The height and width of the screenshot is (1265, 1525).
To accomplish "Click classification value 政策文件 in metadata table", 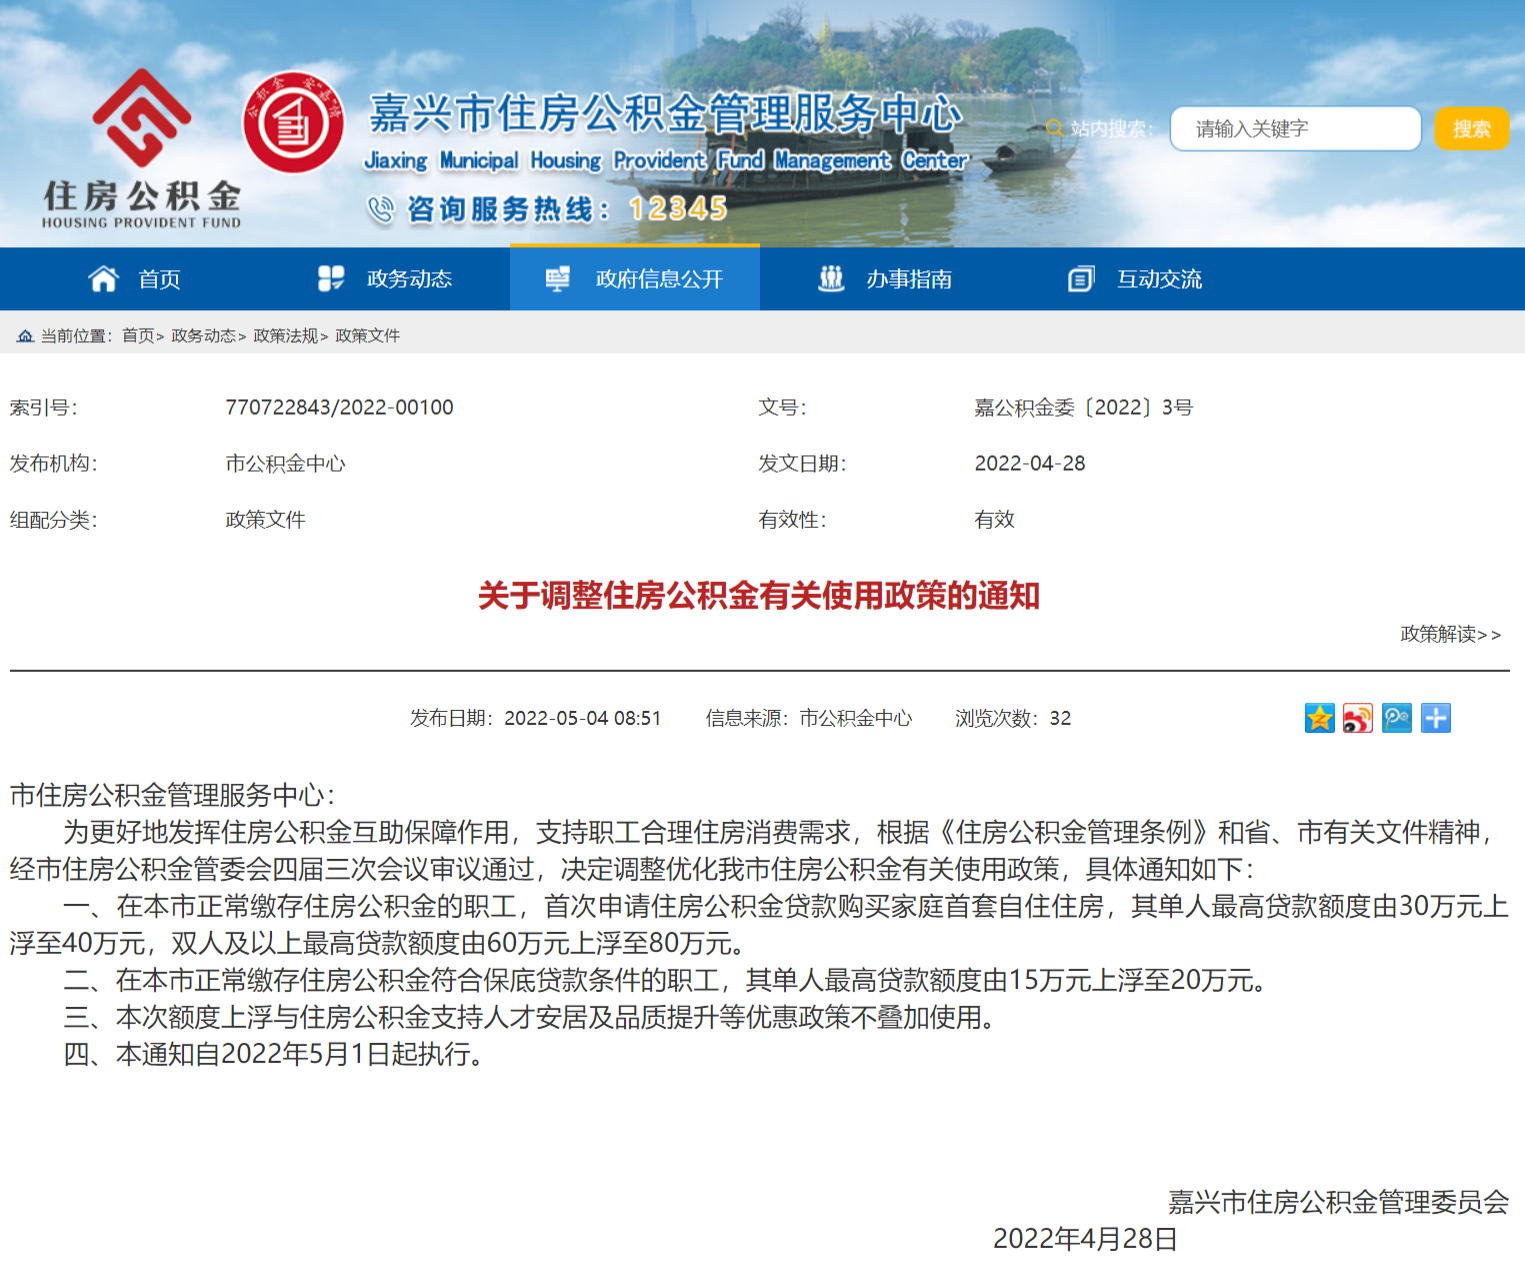I will coord(265,519).
